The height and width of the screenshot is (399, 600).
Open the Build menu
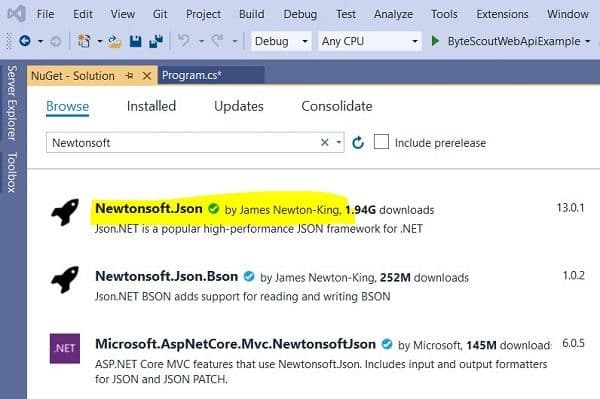pyautogui.click(x=251, y=14)
